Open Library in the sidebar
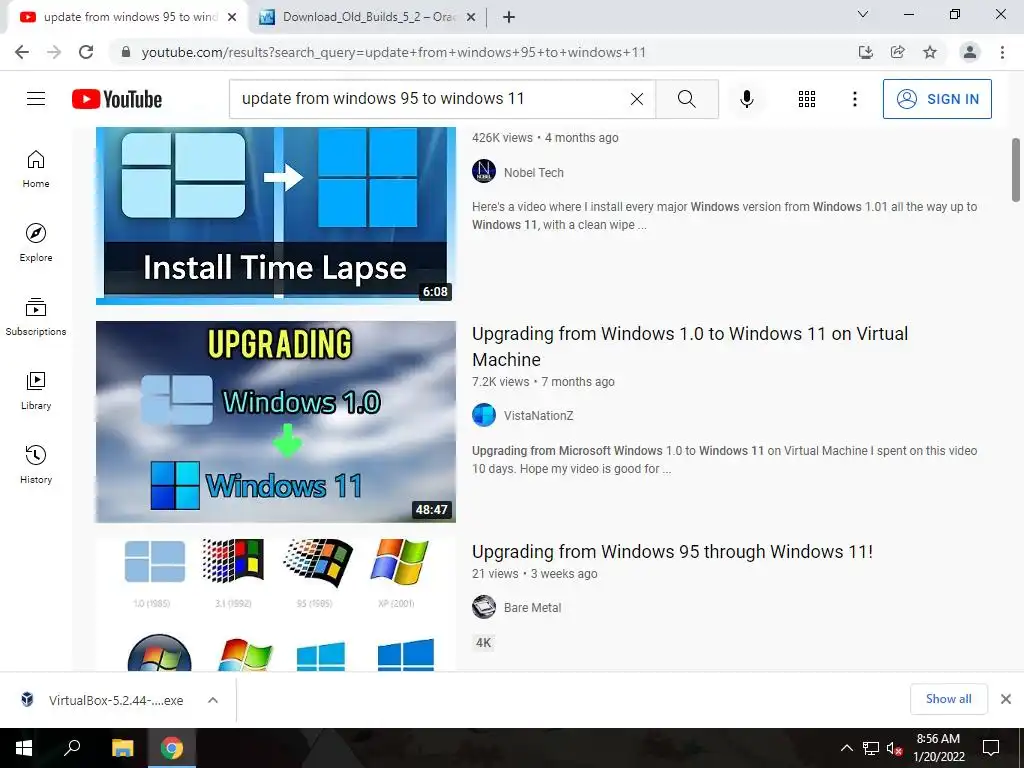Screen dimensions: 1024x768 [x=36, y=391]
